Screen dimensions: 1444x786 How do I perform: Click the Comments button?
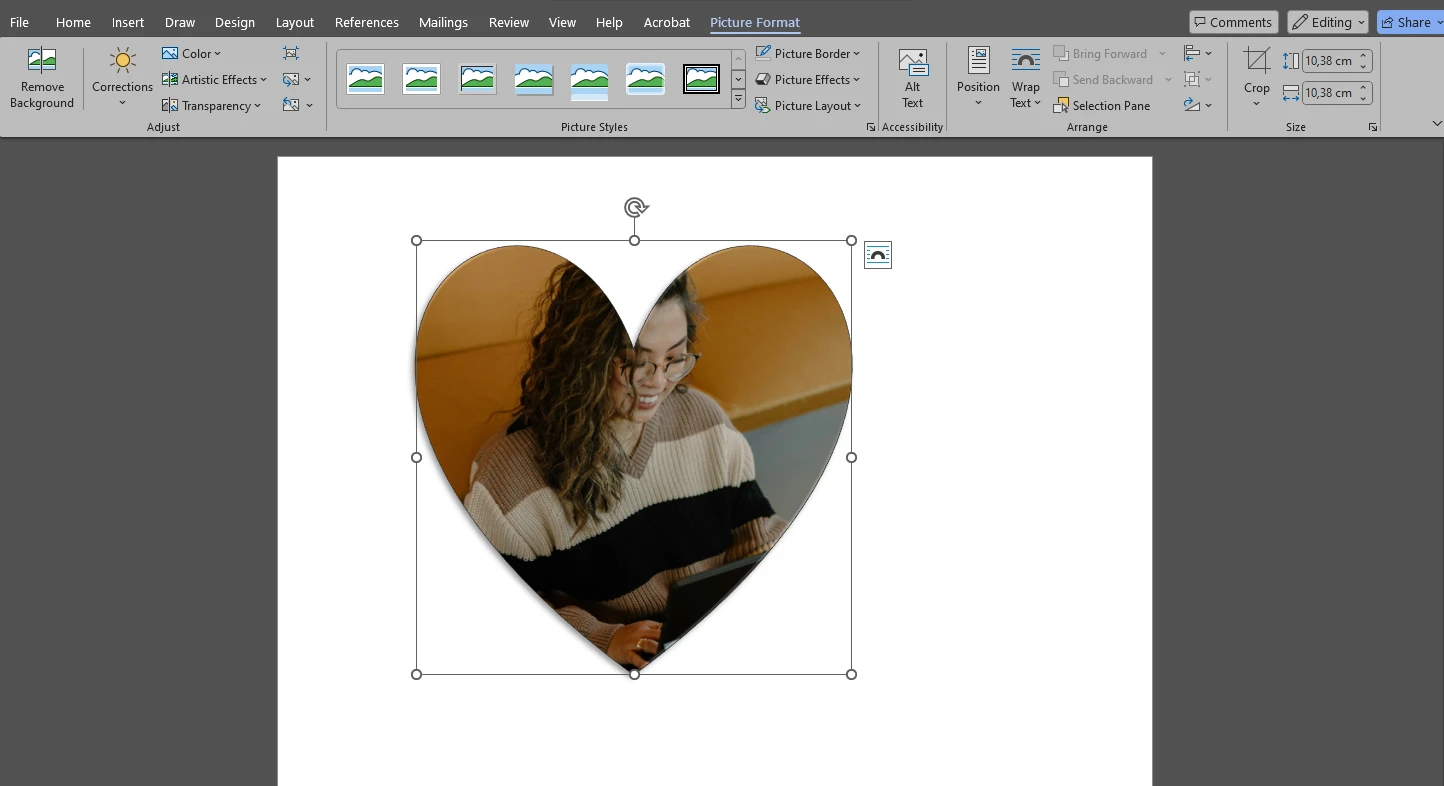pos(1234,22)
